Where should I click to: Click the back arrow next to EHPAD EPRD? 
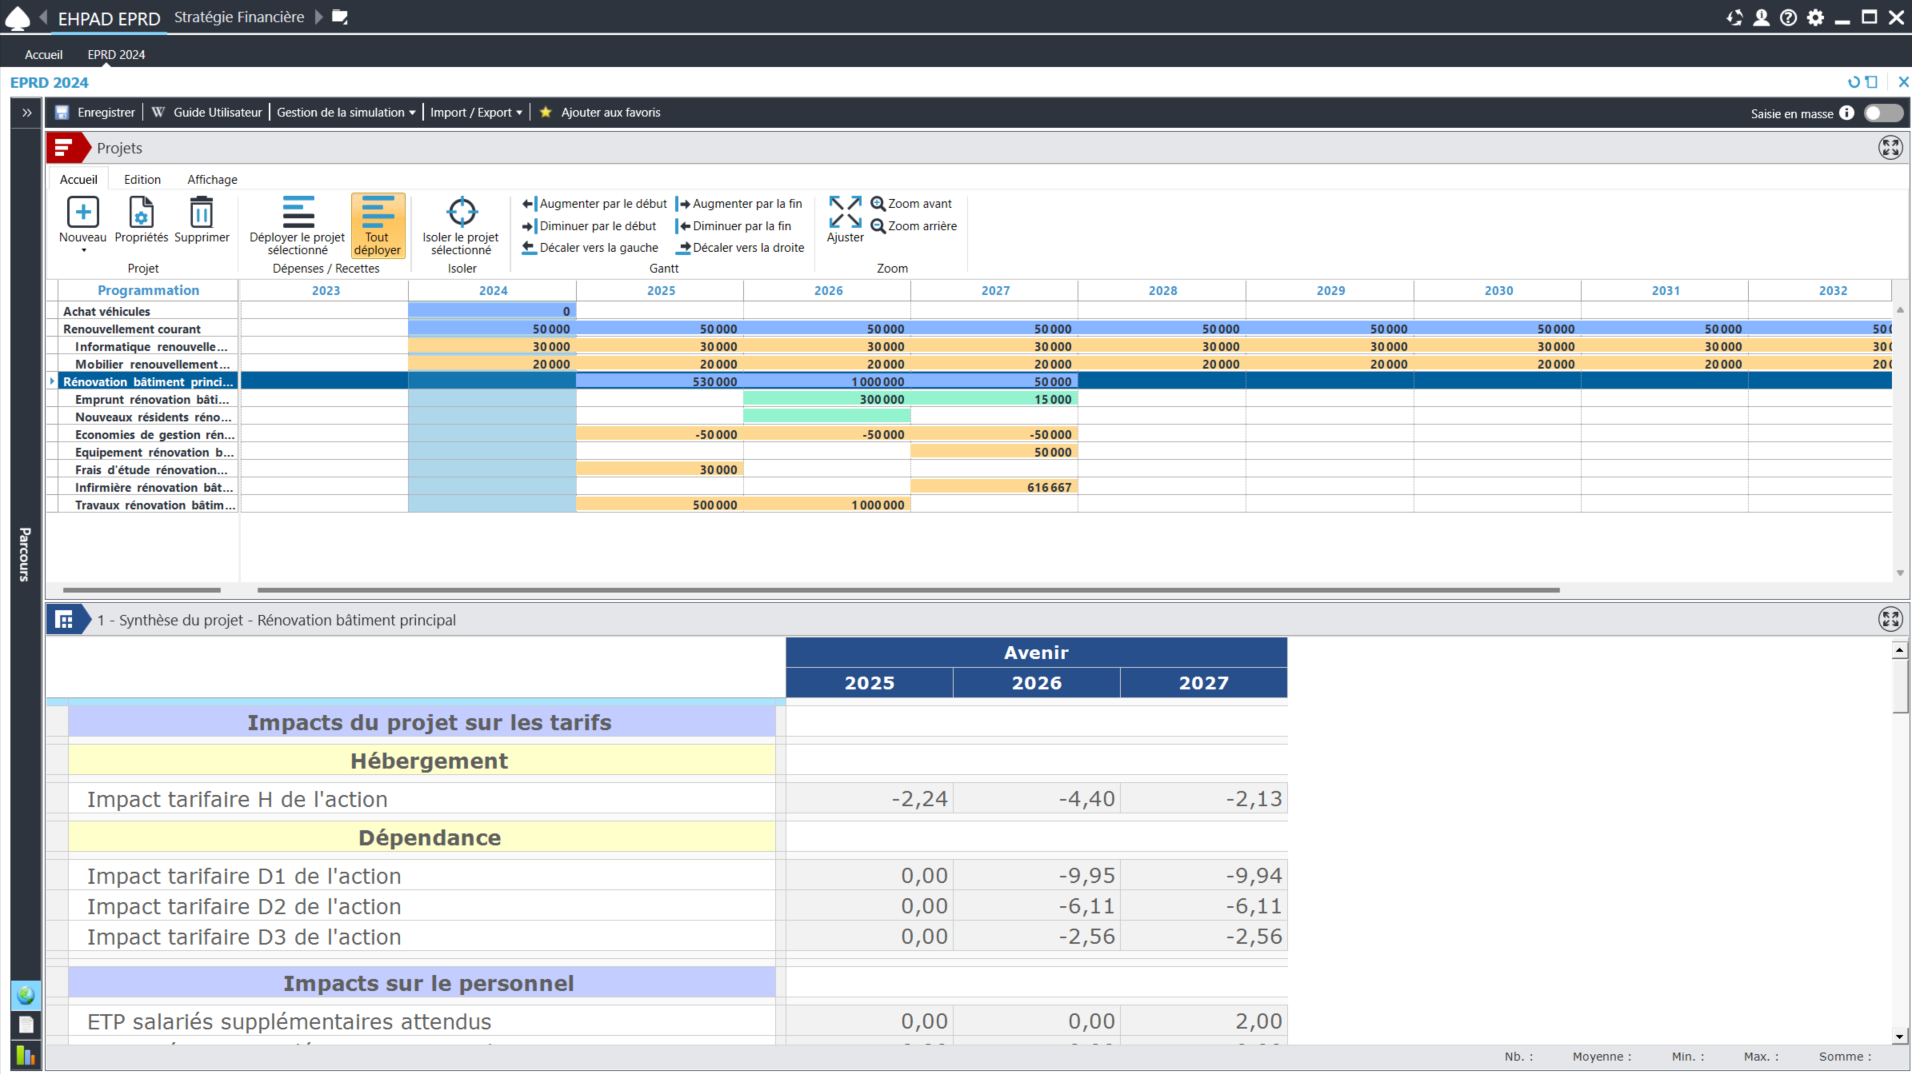coord(44,17)
